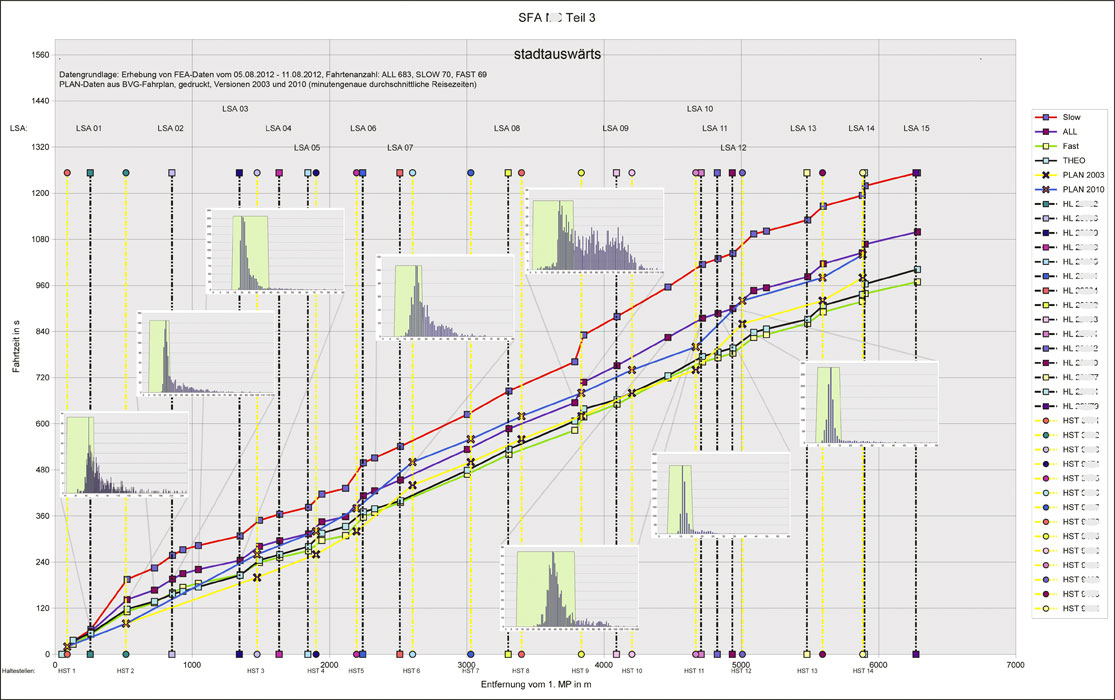Click the HST 11 stop label
The width and height of the screenshot is (1115, 700).
click(x=694, y=671)
